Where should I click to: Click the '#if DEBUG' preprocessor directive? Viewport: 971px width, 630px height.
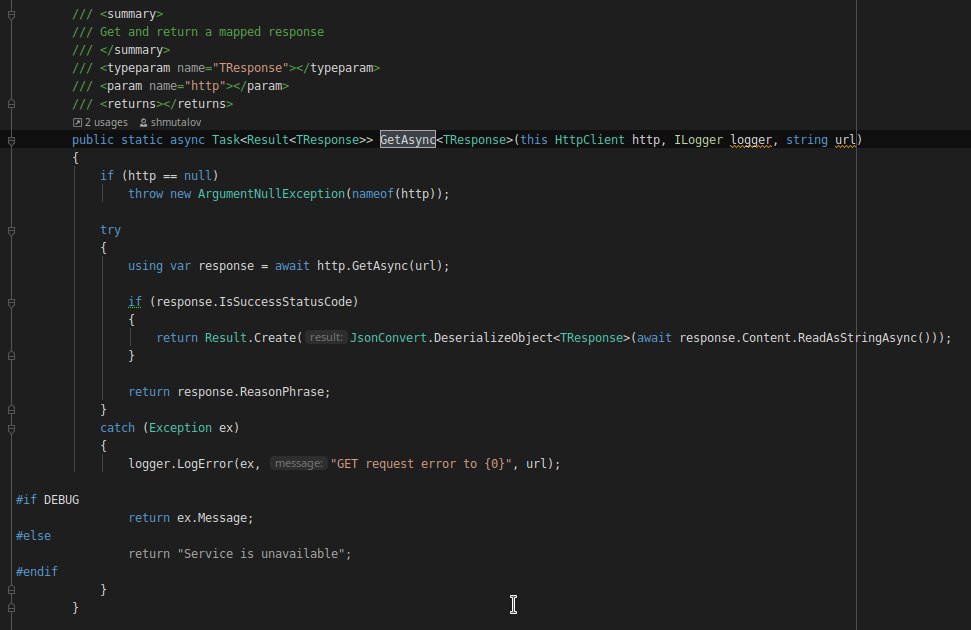(x=47, y=499)
